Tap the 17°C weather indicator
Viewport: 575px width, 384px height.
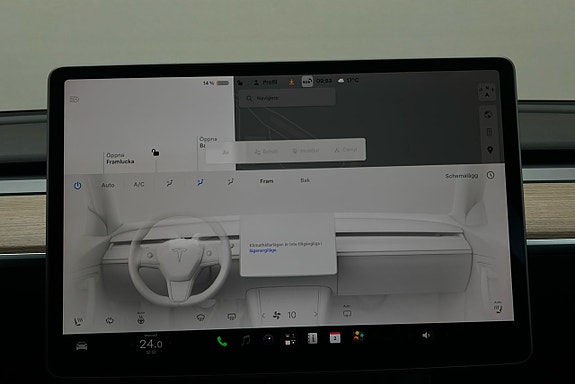coord(348,80)
